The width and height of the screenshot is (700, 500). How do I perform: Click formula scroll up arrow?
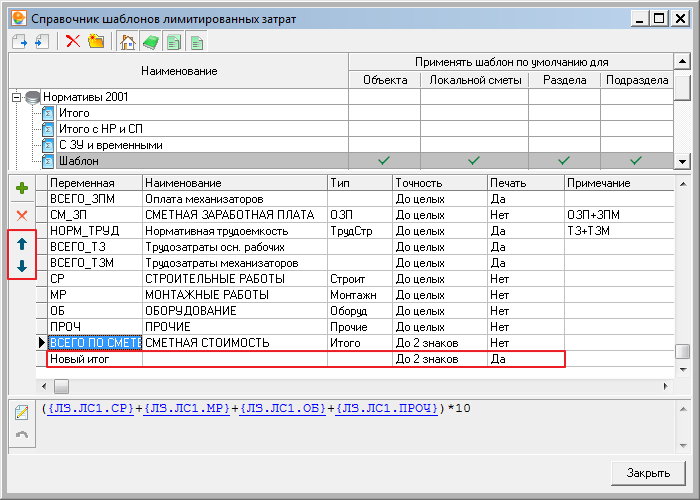[683, 409]
